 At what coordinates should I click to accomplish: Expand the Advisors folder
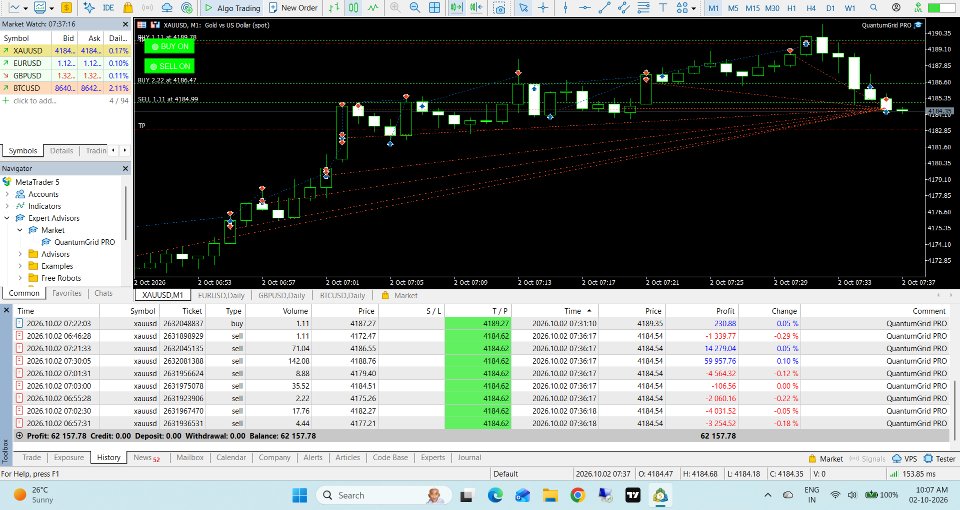pos(20,254)
